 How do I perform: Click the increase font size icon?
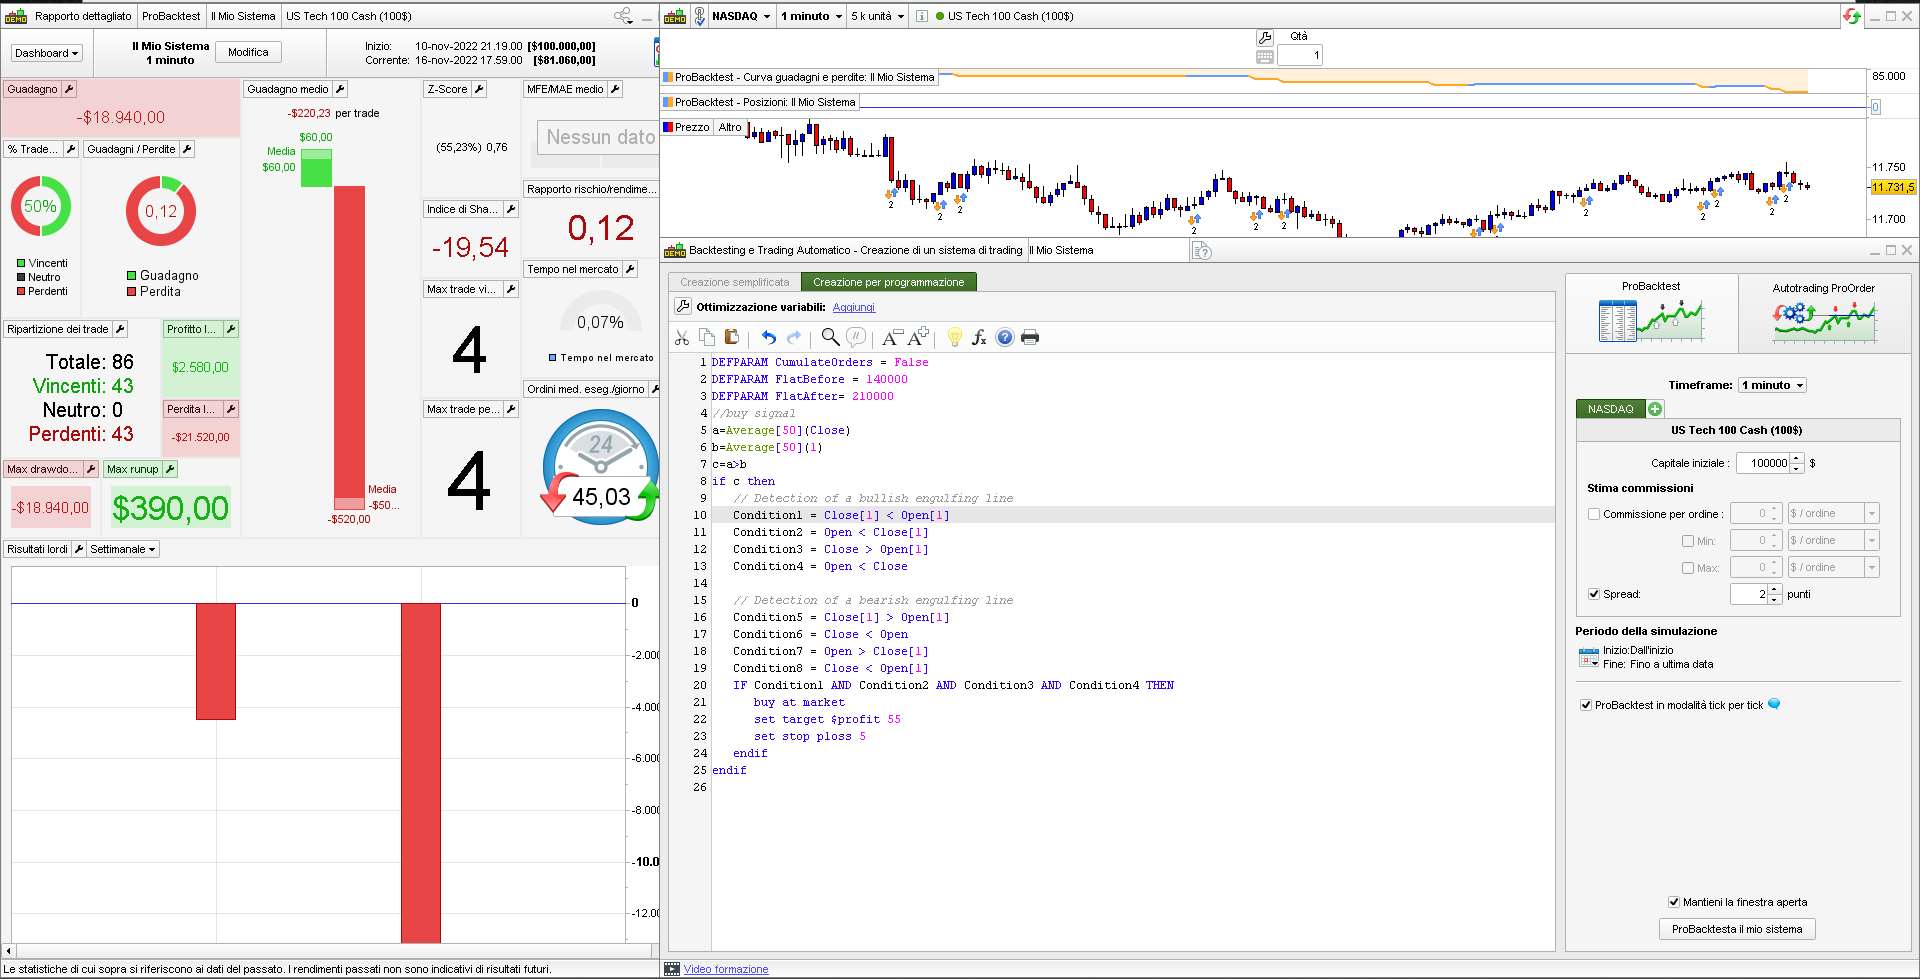tap(919, 337)
